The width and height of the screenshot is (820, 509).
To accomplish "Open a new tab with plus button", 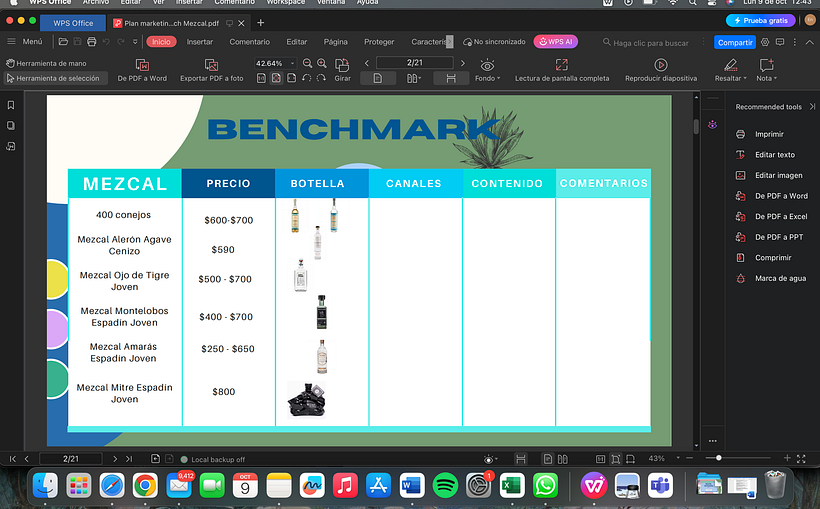I will [x=260, y=23].
